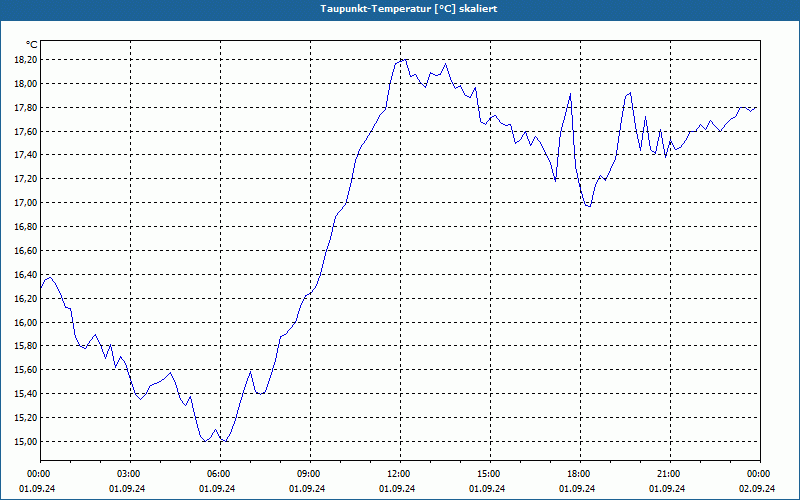Screen dimensions: 800x500
Task: Click the chart title Taupunkt-Temperatur [°C] skaliert
Action: tap(408, 9)
